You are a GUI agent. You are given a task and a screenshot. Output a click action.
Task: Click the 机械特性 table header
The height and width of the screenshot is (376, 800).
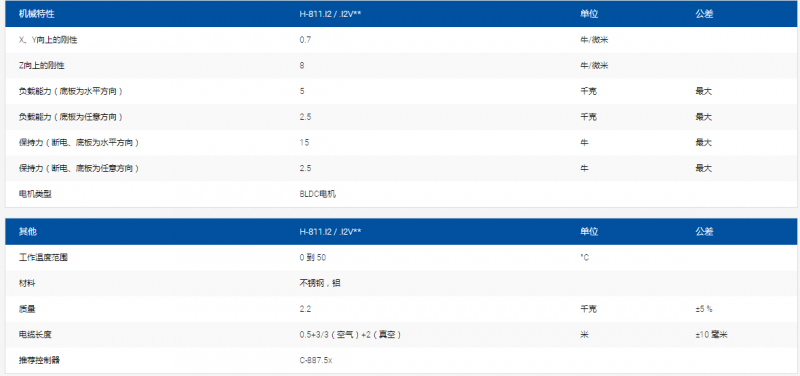[x=36, y=14]
